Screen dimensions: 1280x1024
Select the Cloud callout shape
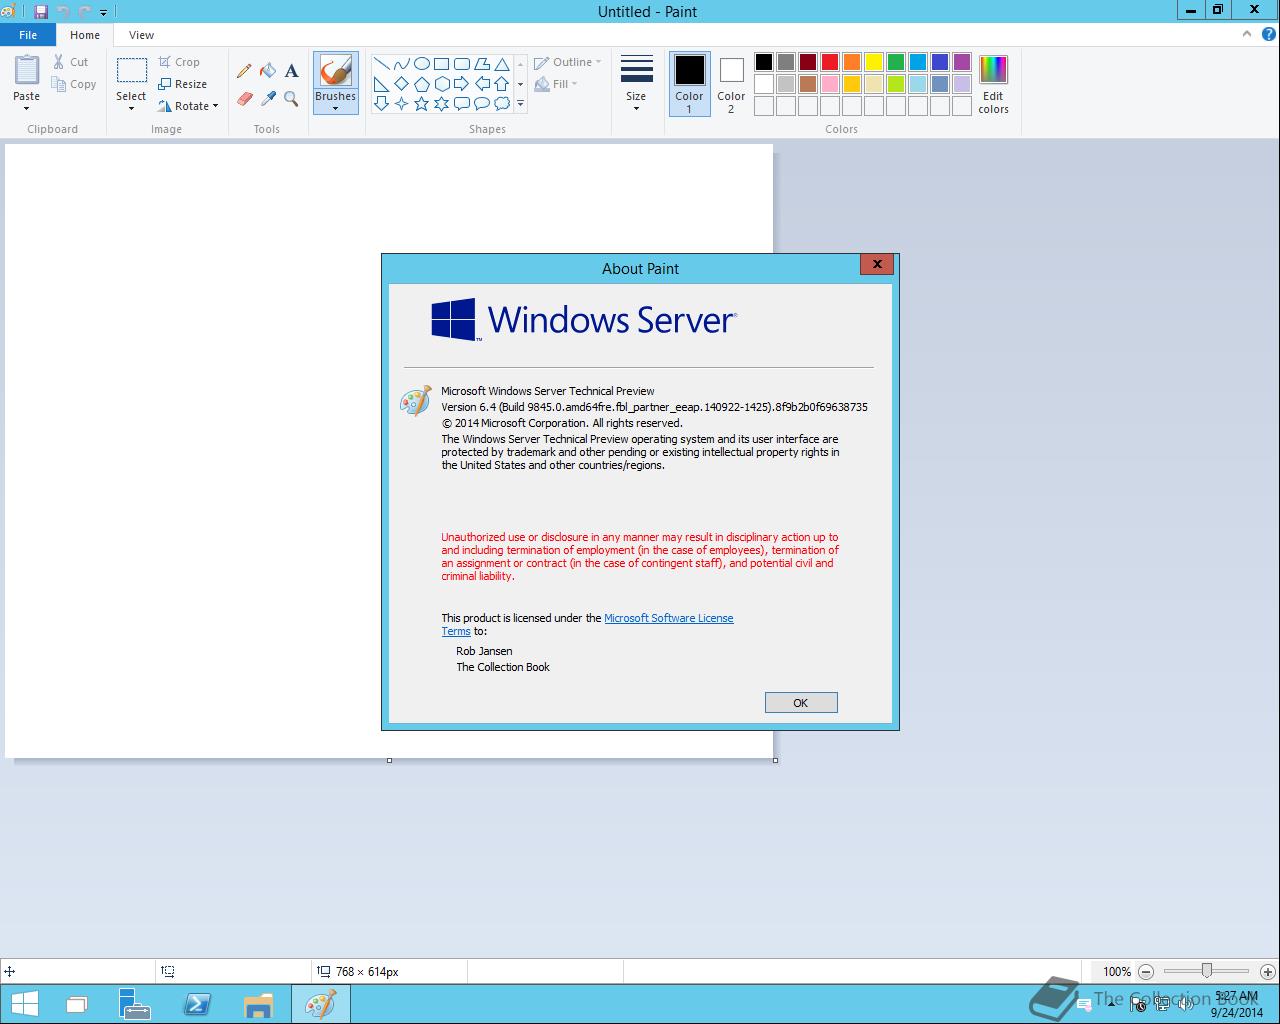[501, 103]
